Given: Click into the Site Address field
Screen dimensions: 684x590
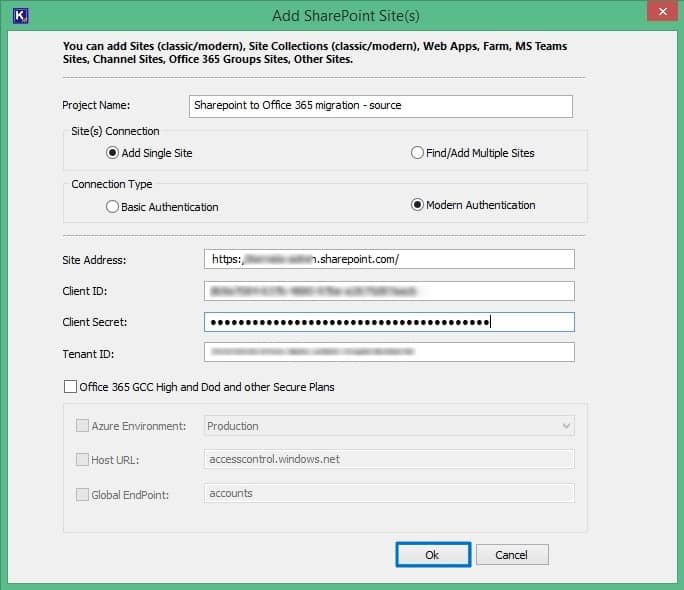Looking at the screenshot, I should [389, 259].
